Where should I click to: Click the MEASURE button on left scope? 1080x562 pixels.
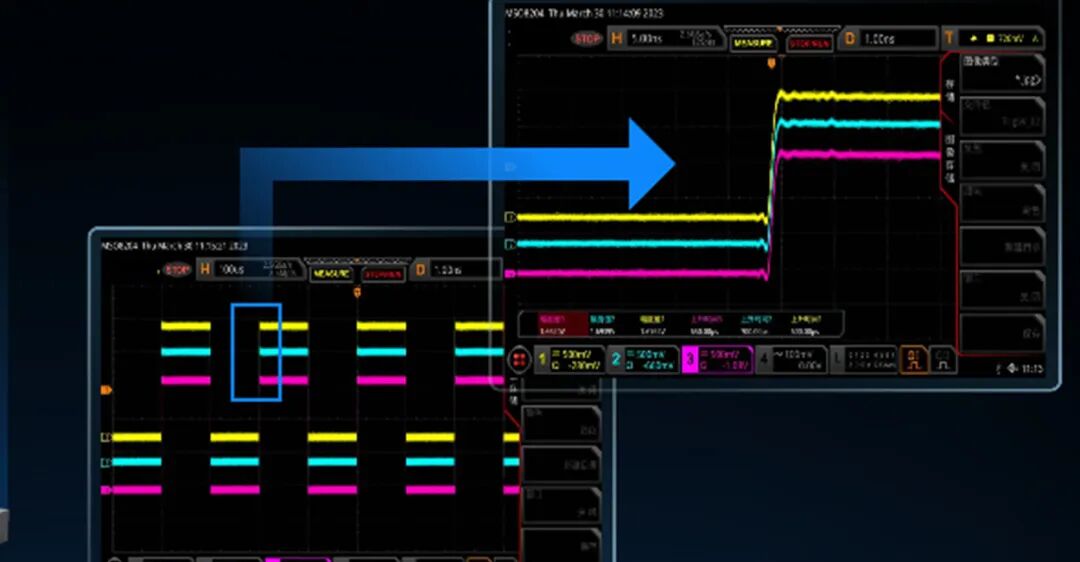332,273
